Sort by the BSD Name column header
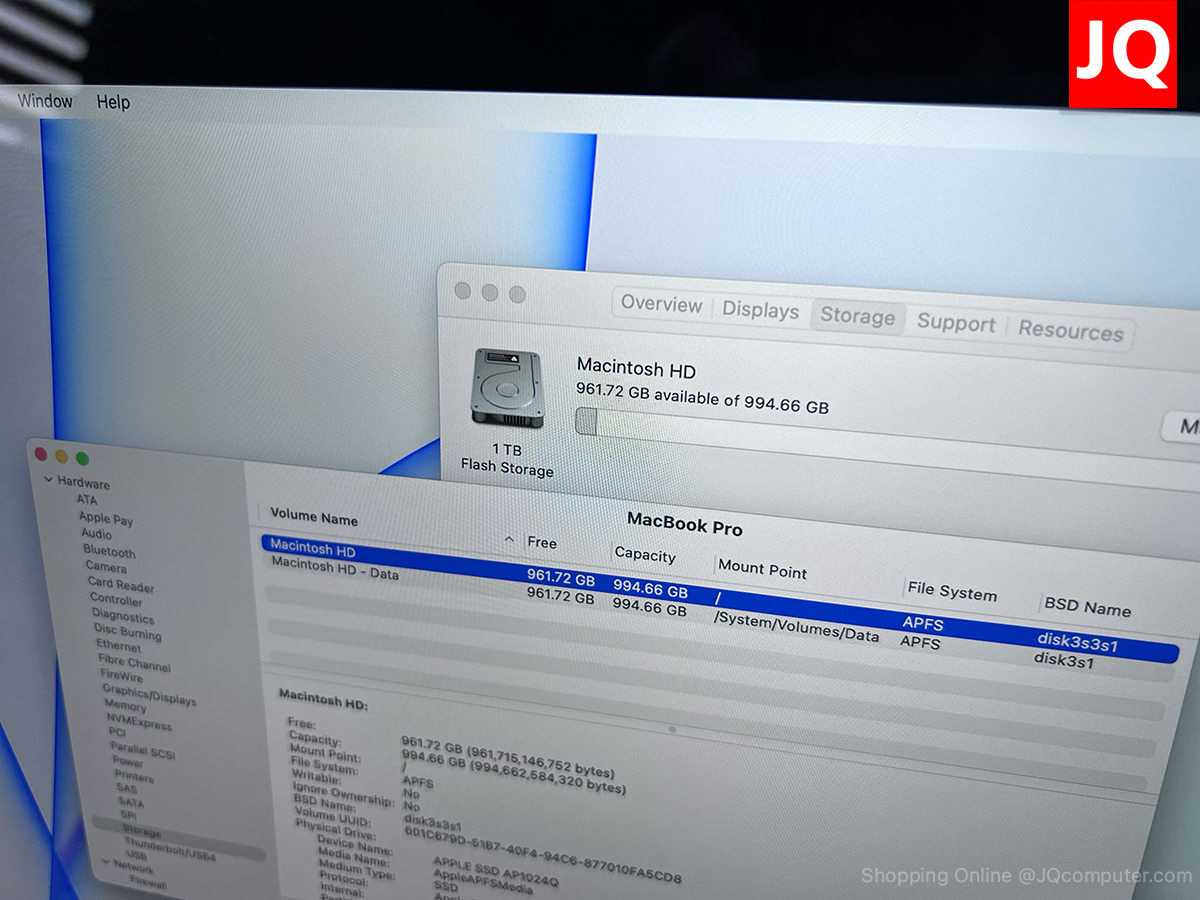 pos(1088,607)
